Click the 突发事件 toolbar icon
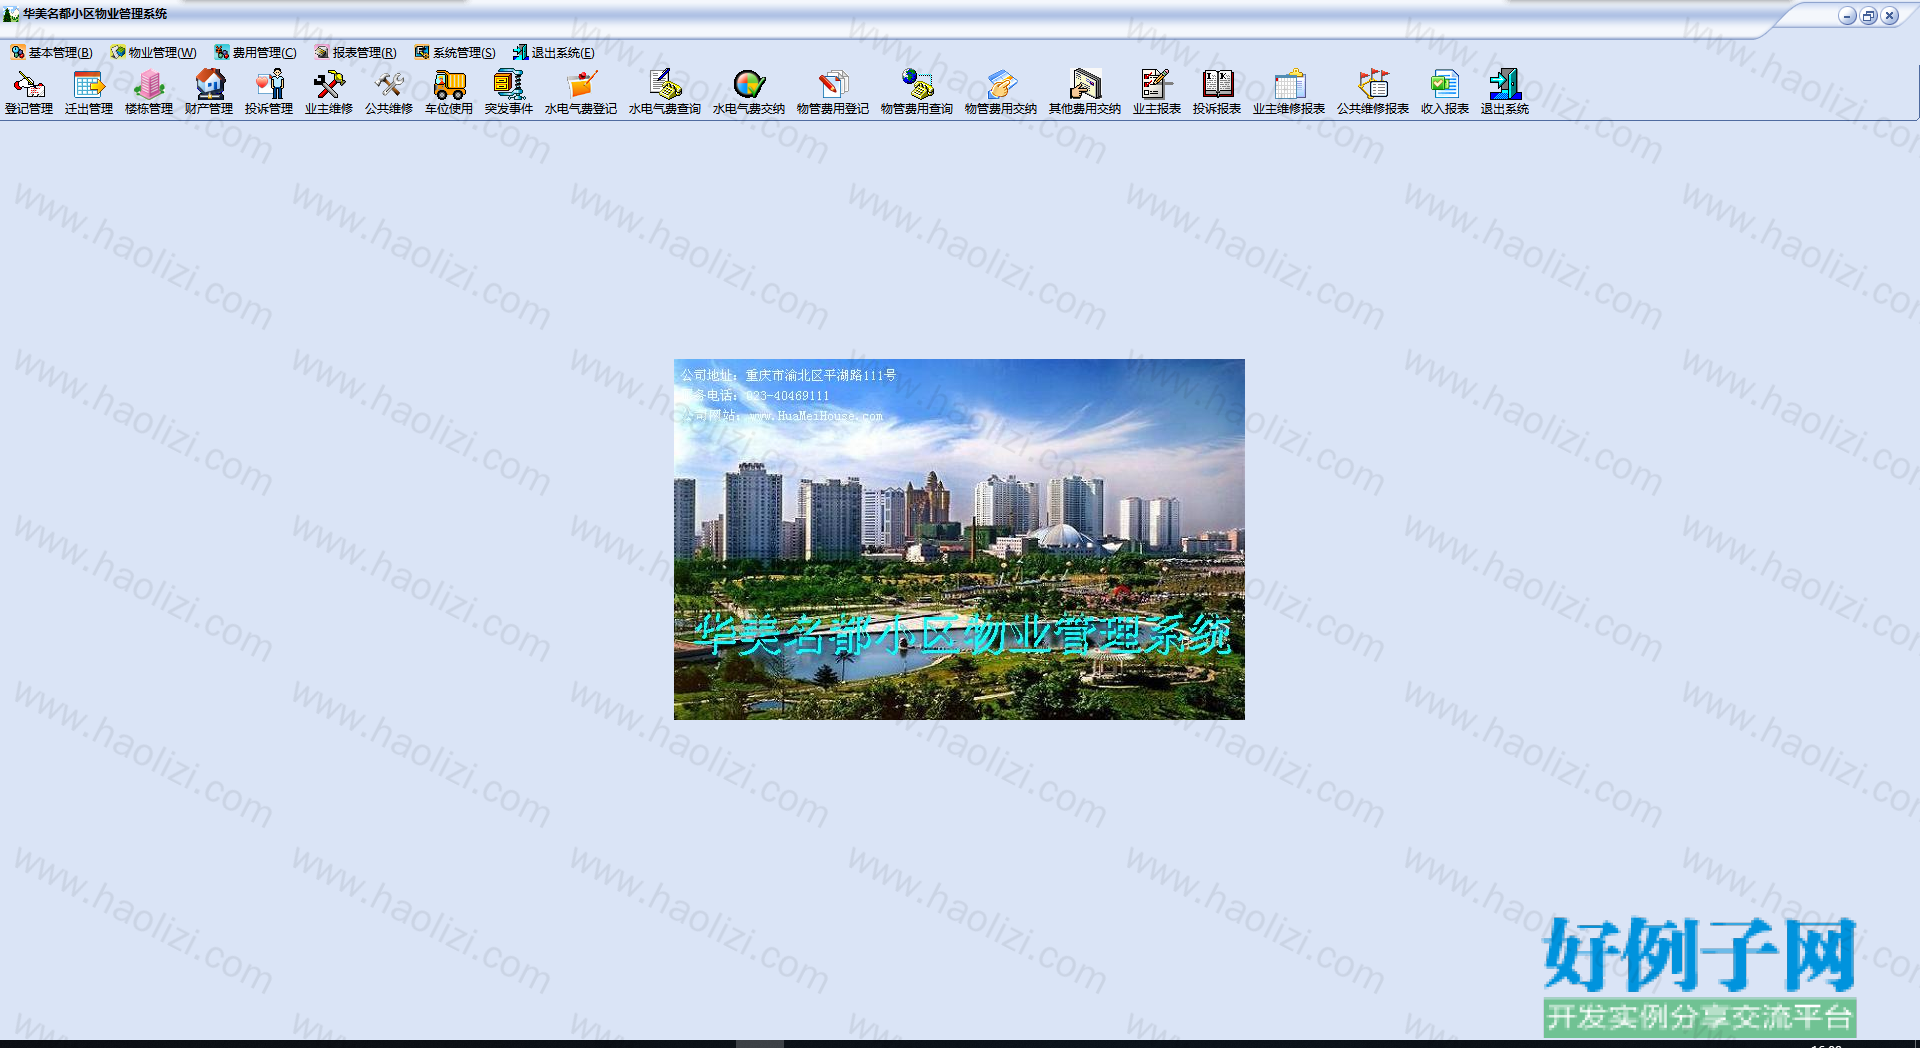Image resolution: width=1920 pixels, height=1048 pixels. [509, 92]
